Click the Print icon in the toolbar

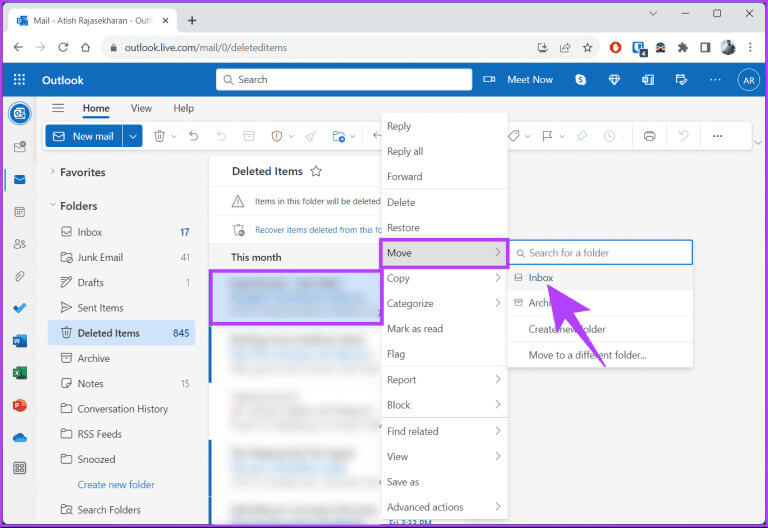pos(649,136)
